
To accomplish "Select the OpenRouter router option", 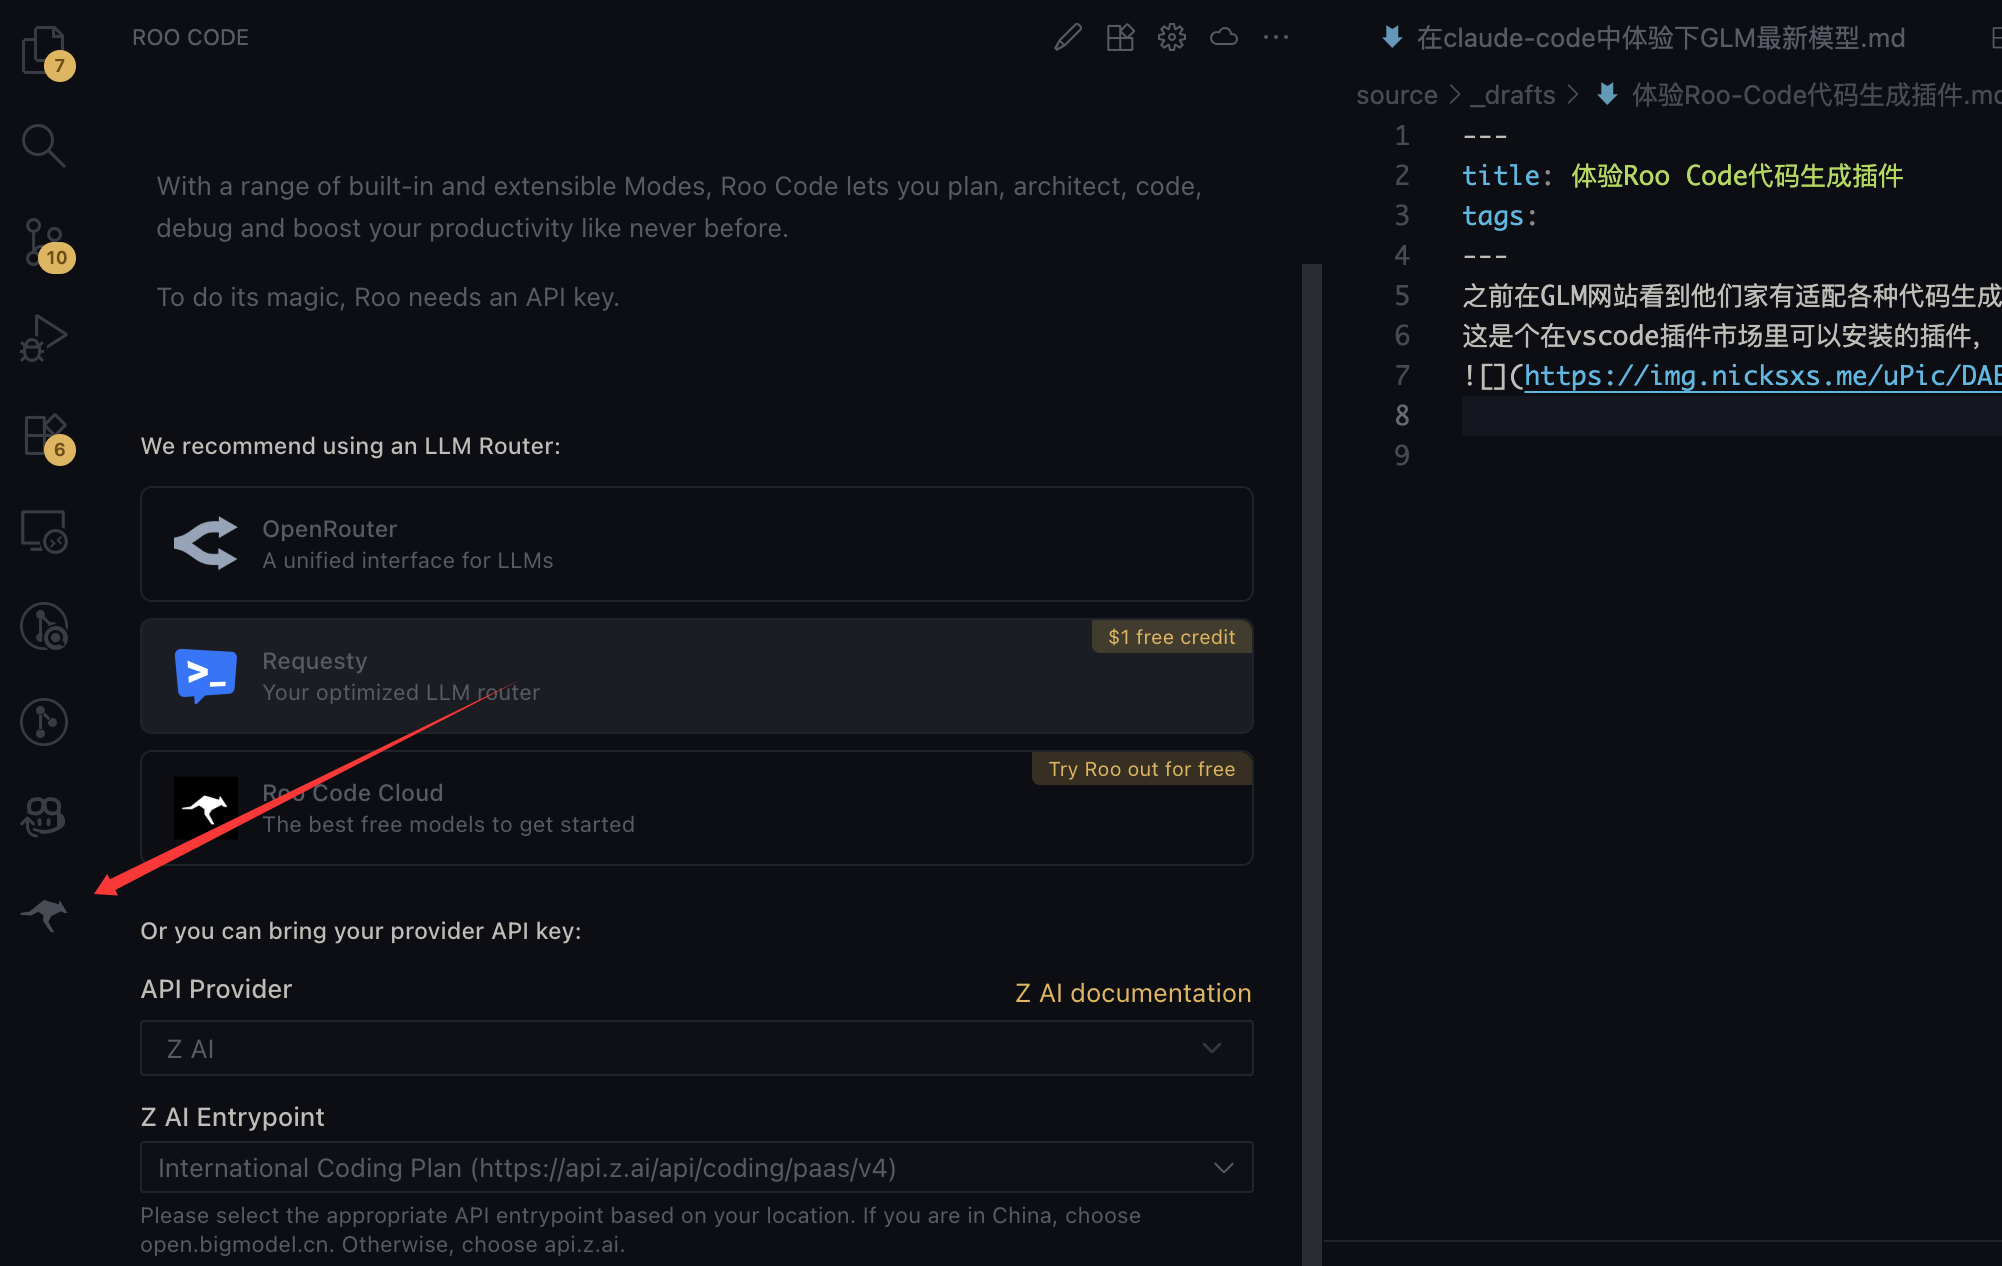I will (x=696, y=544).
